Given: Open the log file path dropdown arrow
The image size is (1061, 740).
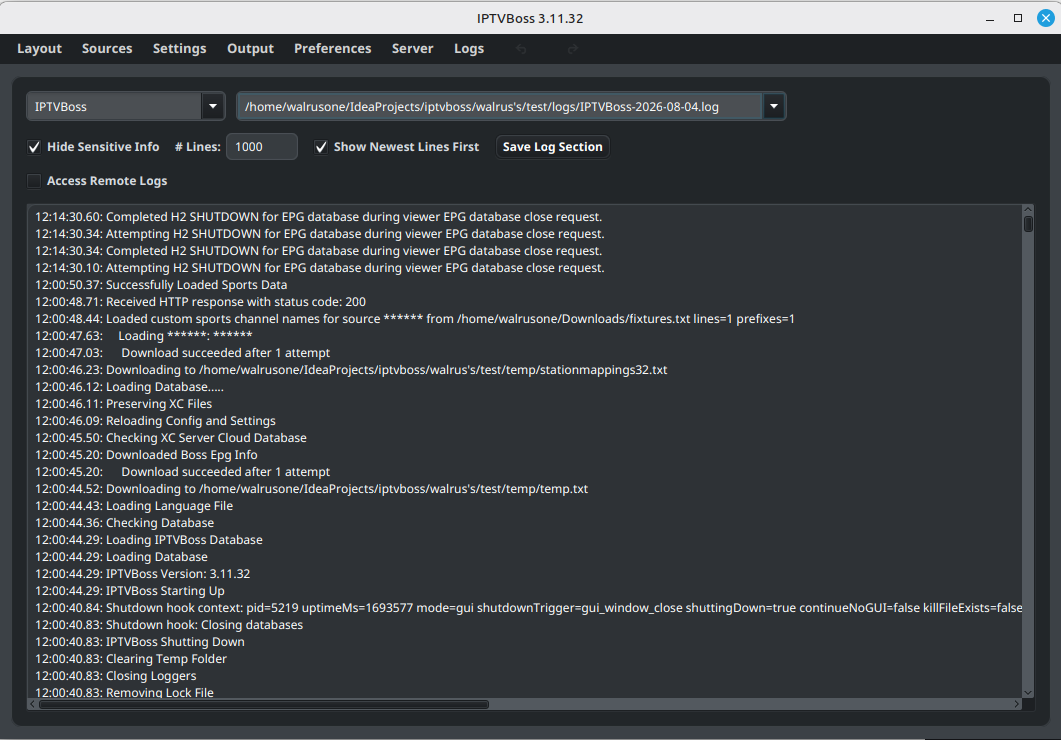Looking at the screenshot, I should (773, 106).
